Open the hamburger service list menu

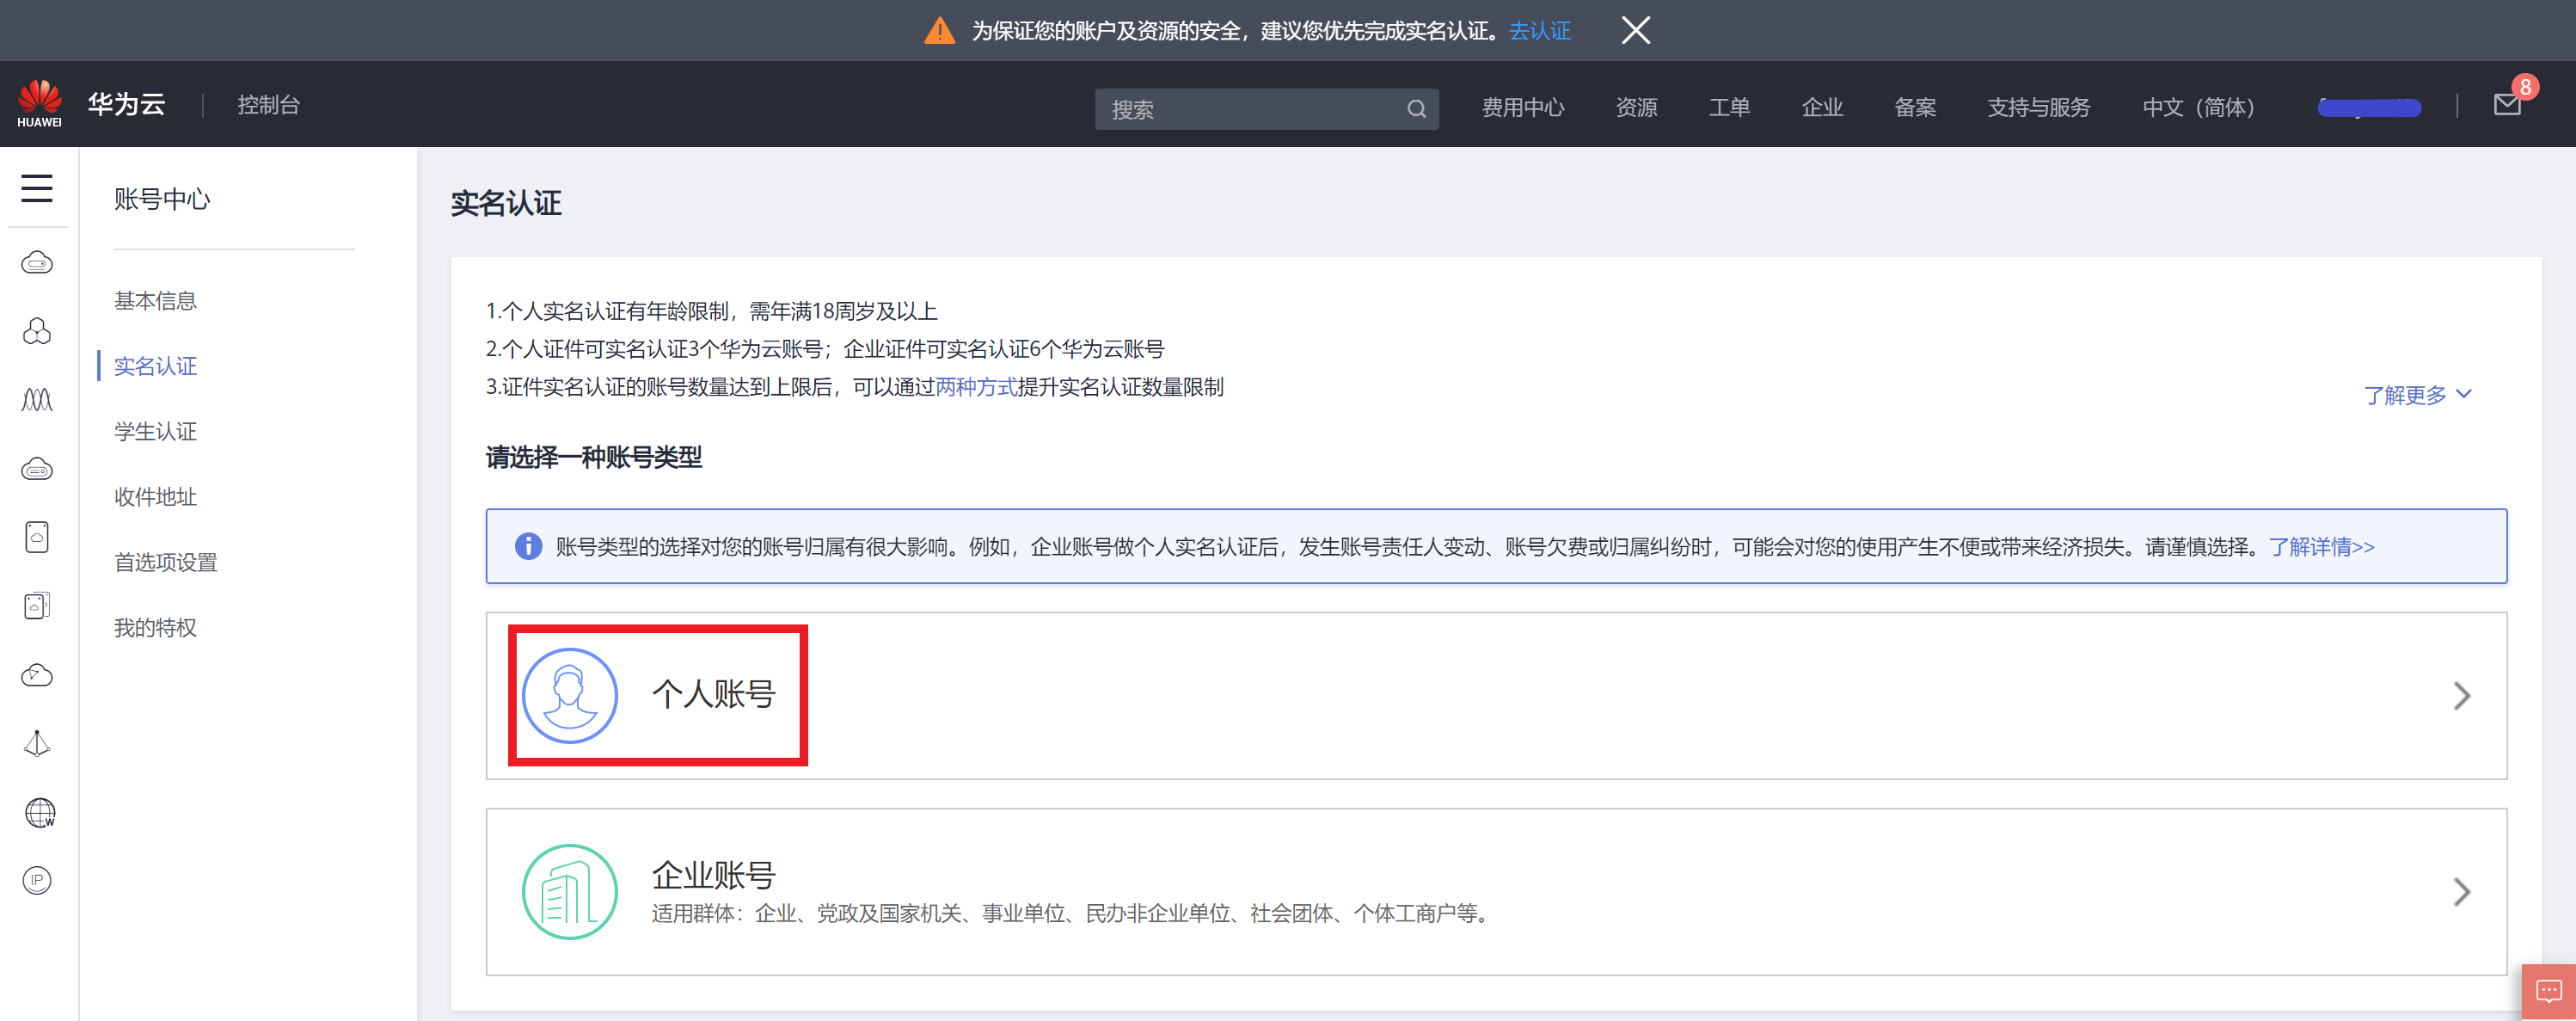coord(37,188)
